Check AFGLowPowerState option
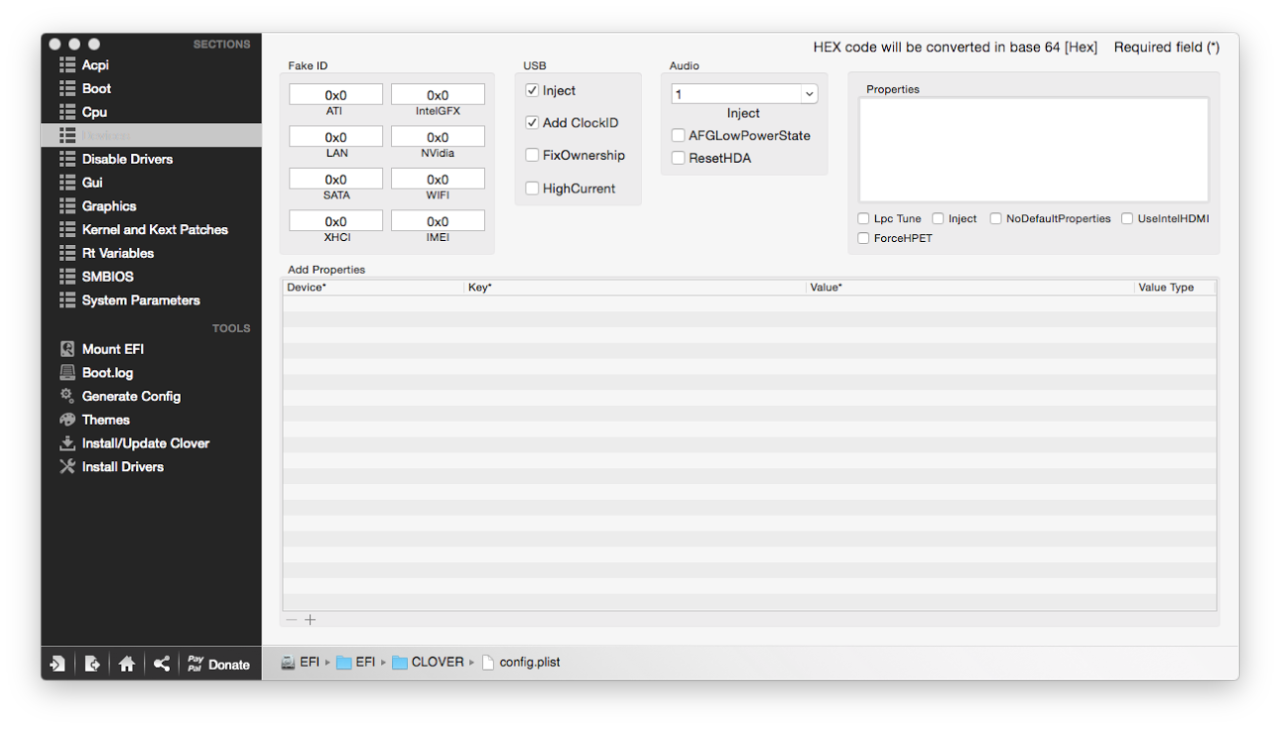This screenshot has width=1280, height=729. [678, 135]
